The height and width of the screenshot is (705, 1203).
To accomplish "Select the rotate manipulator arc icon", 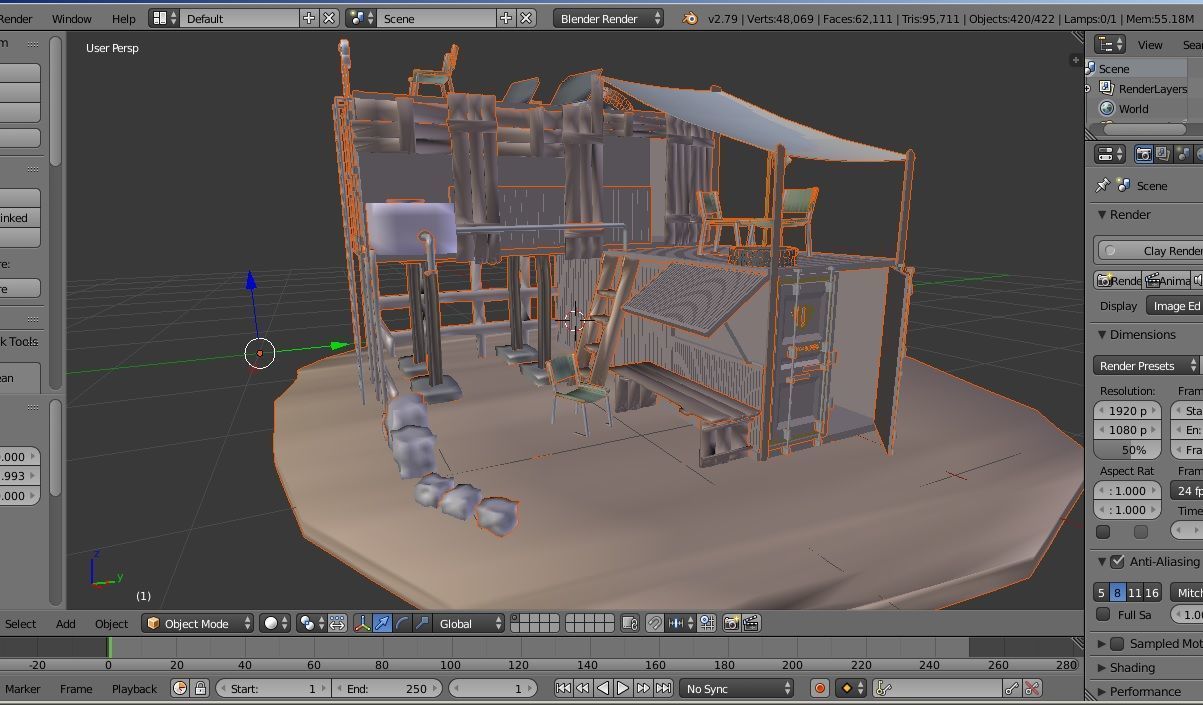I will 402,623.
